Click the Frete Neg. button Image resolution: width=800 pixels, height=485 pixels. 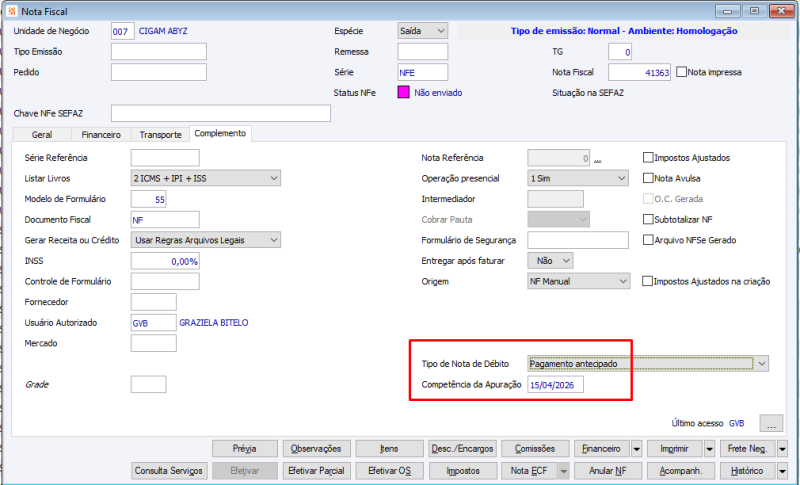(748, 449)
